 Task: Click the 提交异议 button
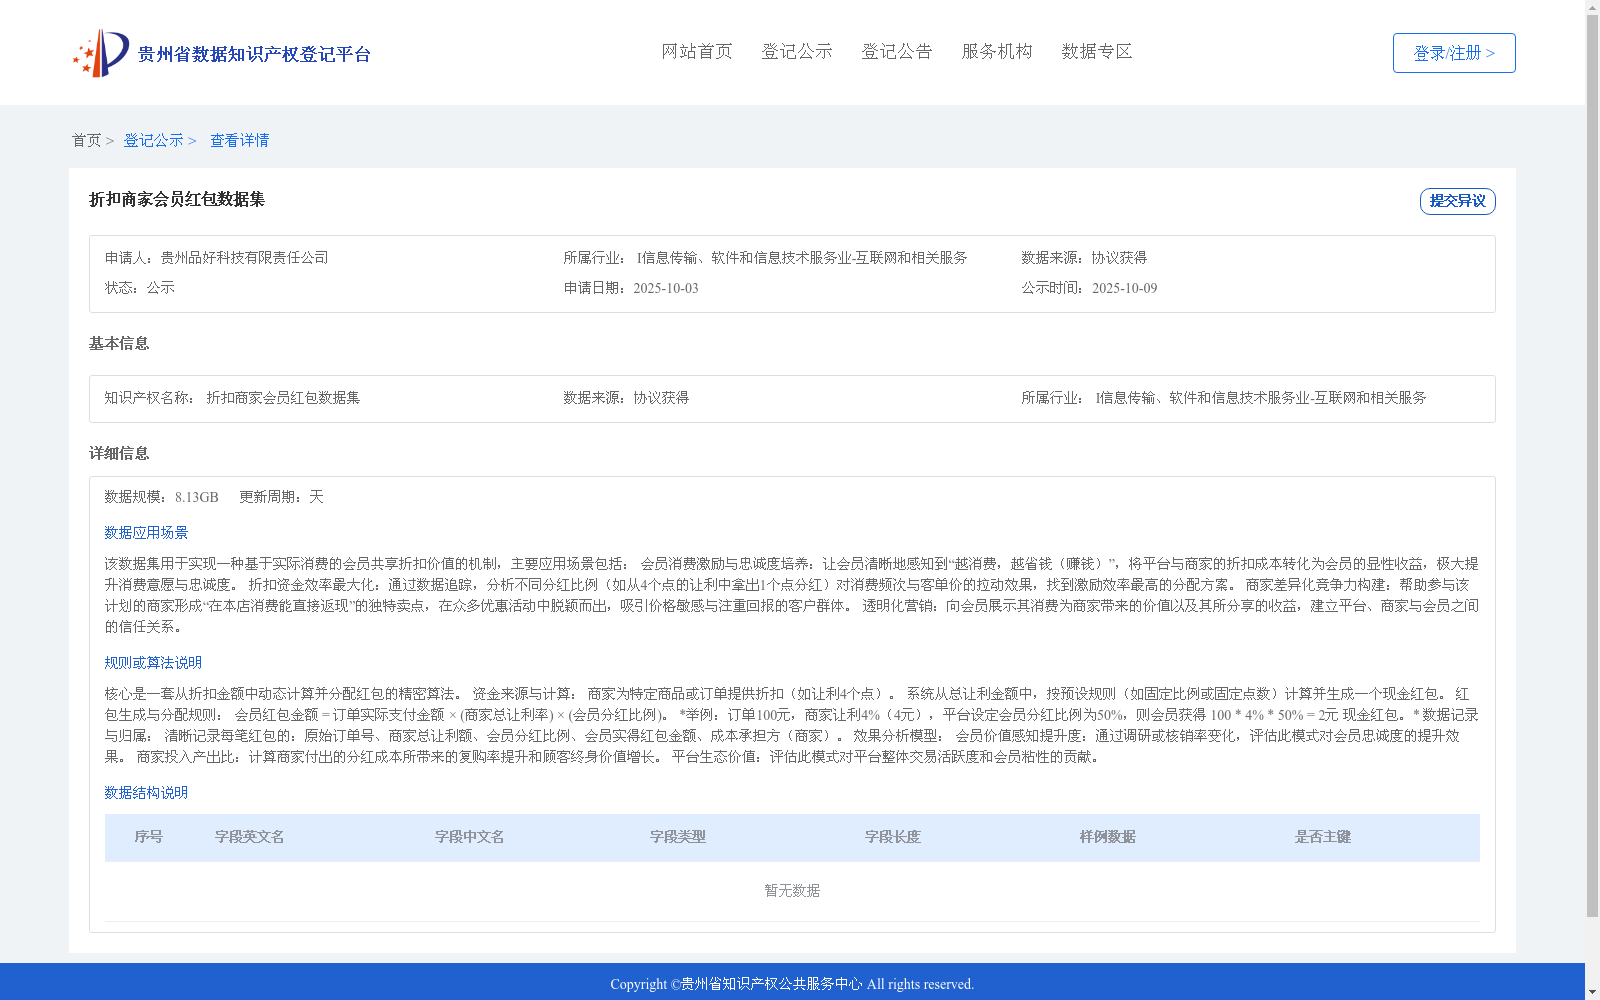pyautogui.click(x=1457, y=201)
